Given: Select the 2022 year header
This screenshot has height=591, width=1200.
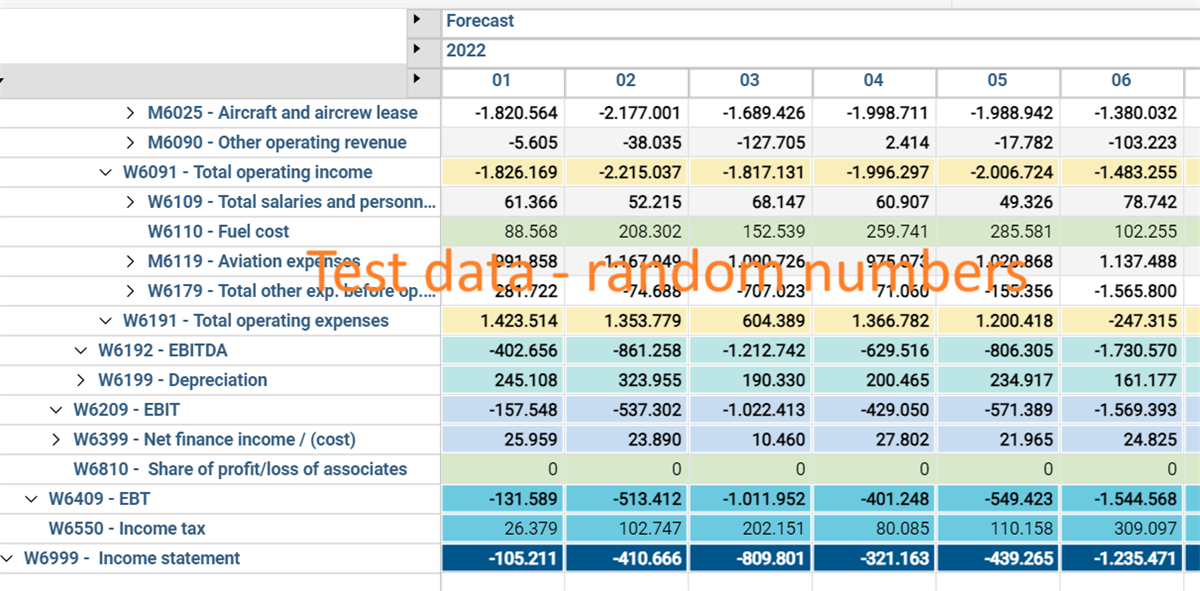Looking at the screenshot, I should click(x=466, y=50).
